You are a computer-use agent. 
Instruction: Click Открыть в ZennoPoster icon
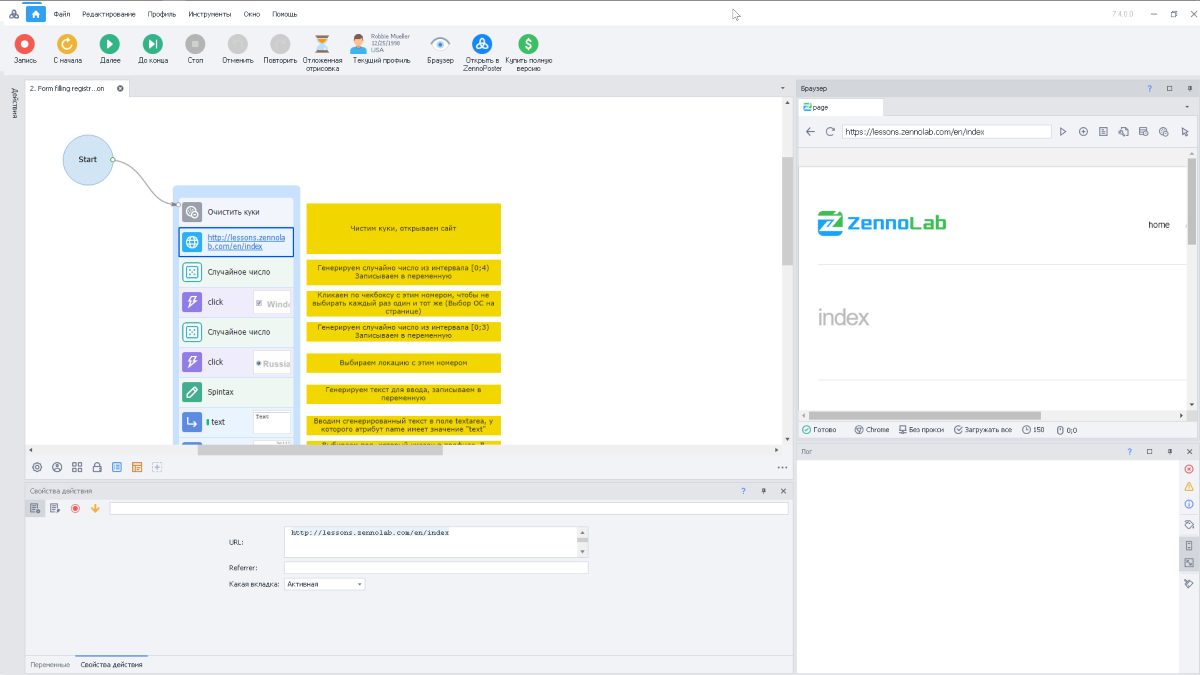483,44
